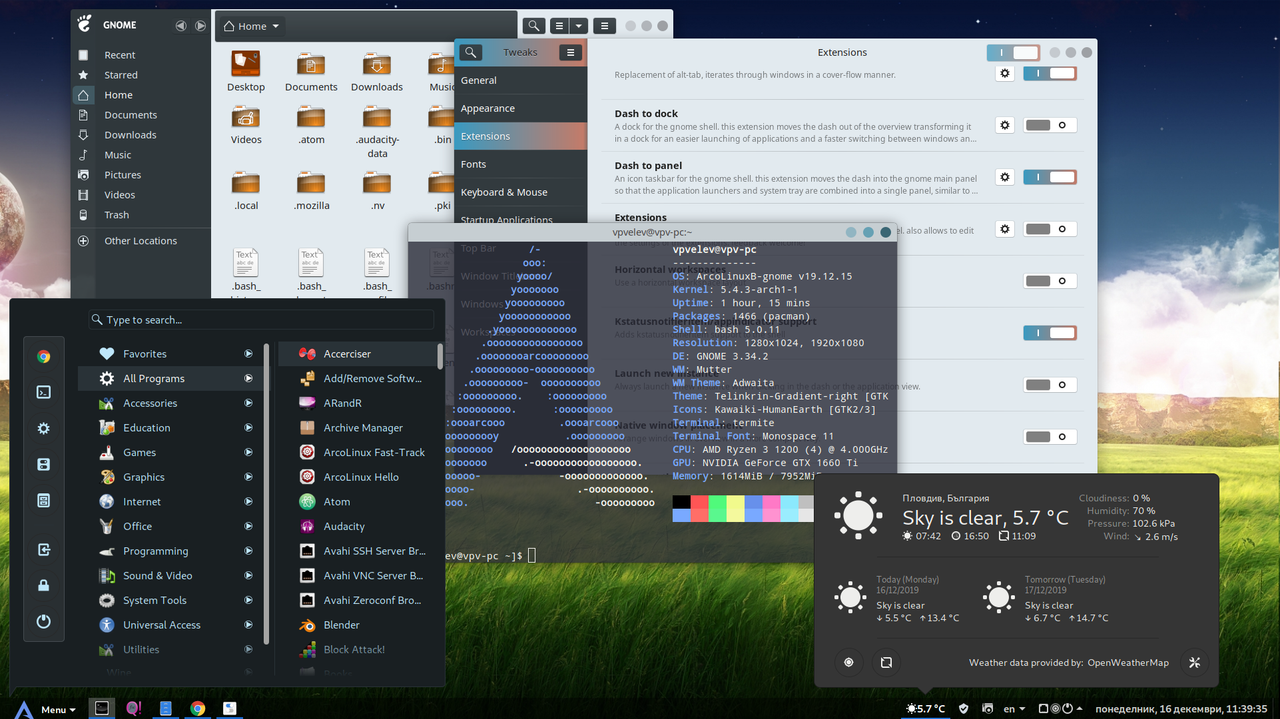Toggle the Coverflow alt-tab switch at top of list

click(x=1050, y=73)
